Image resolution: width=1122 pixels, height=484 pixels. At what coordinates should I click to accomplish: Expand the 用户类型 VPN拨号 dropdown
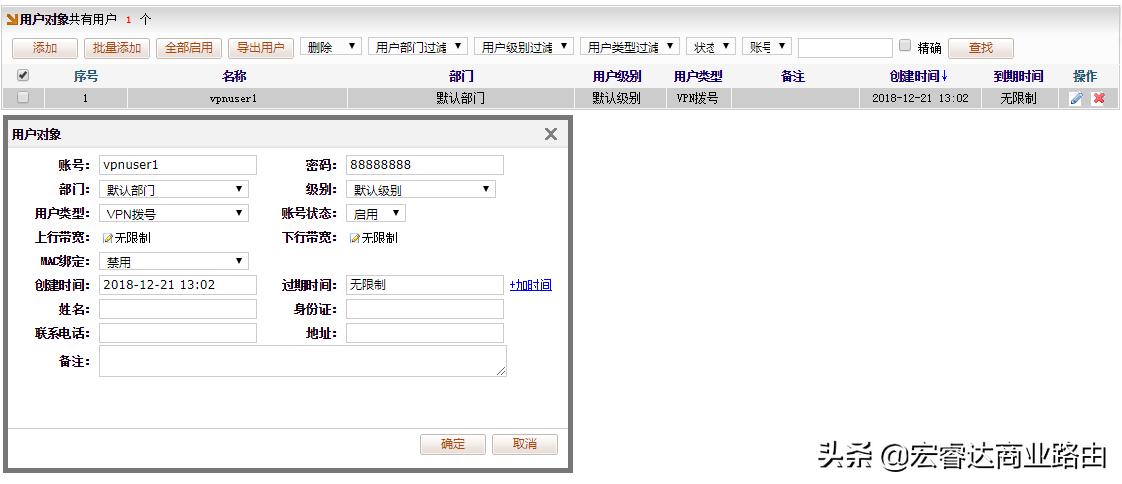pos(174,213)
